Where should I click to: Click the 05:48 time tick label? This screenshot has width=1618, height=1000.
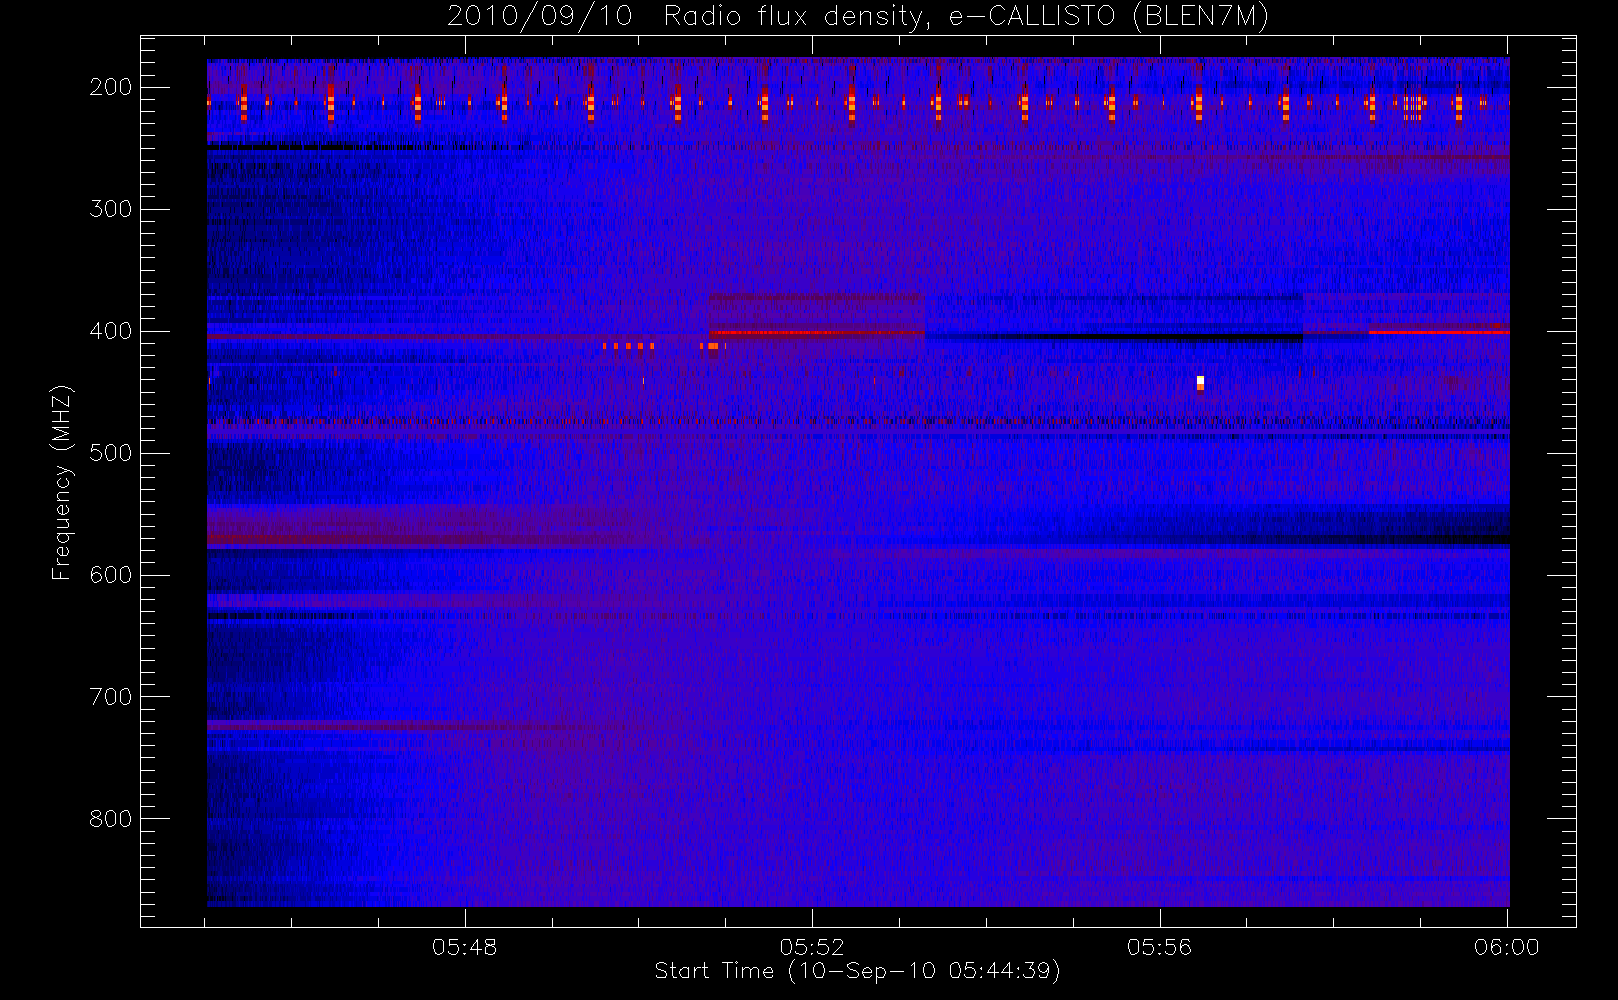(465, 947)
